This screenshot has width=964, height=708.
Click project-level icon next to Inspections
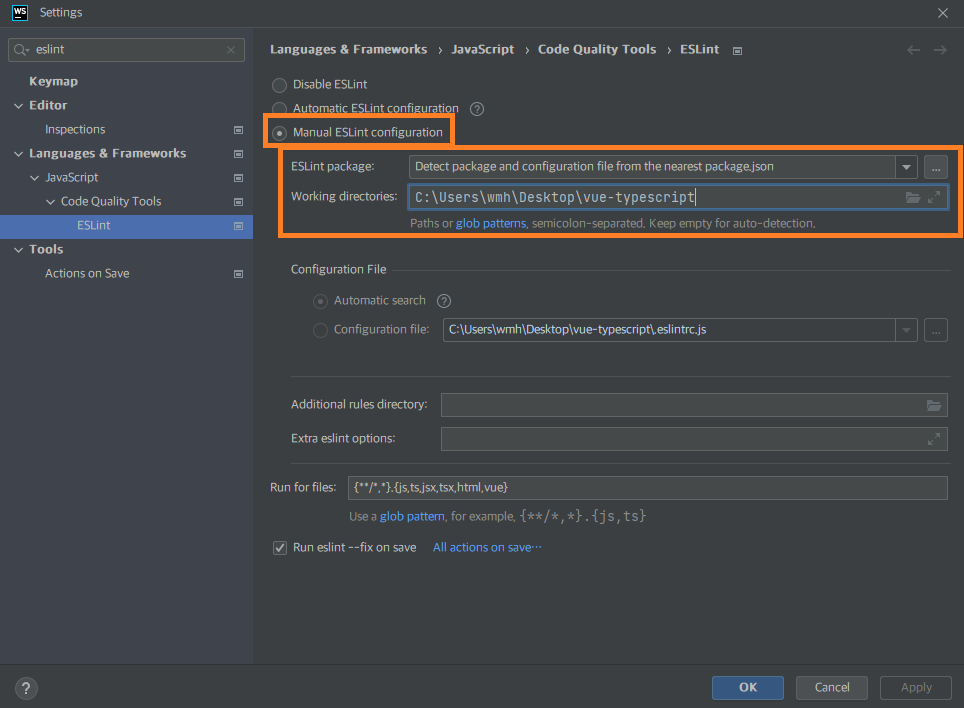click(239, 130)
